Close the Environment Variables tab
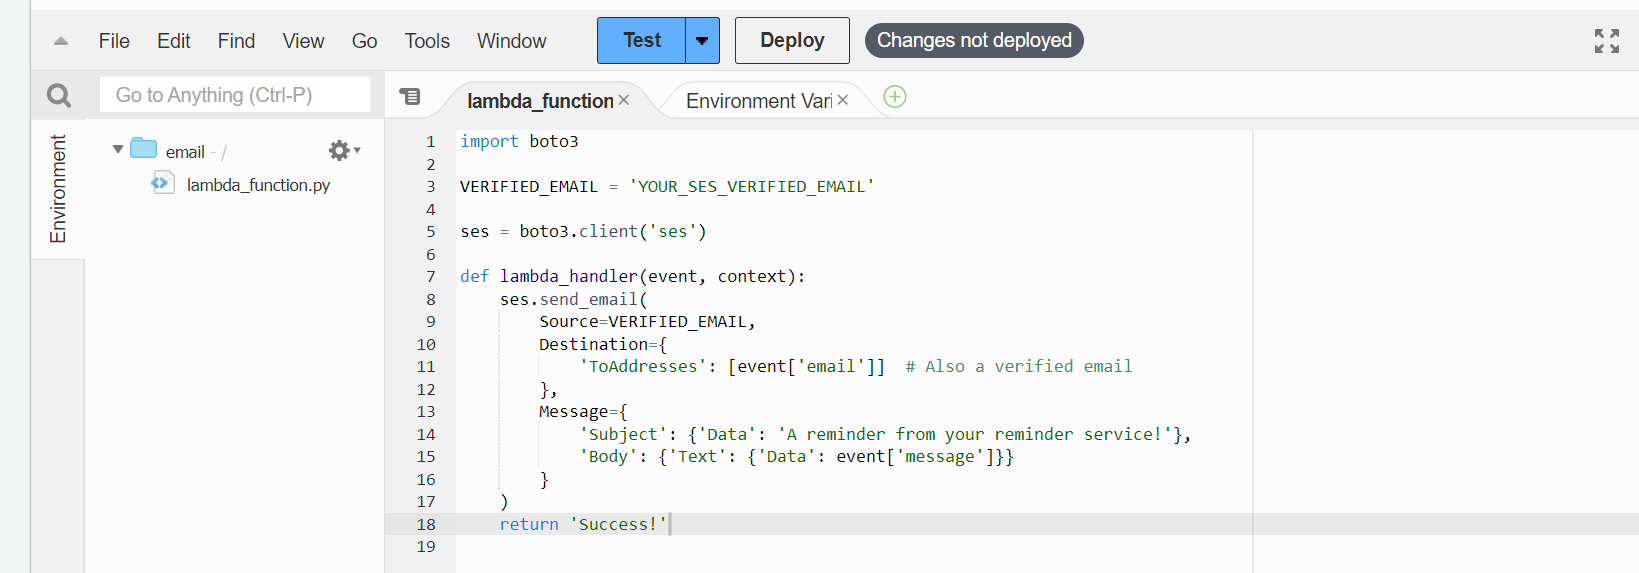 click(843, 100)
